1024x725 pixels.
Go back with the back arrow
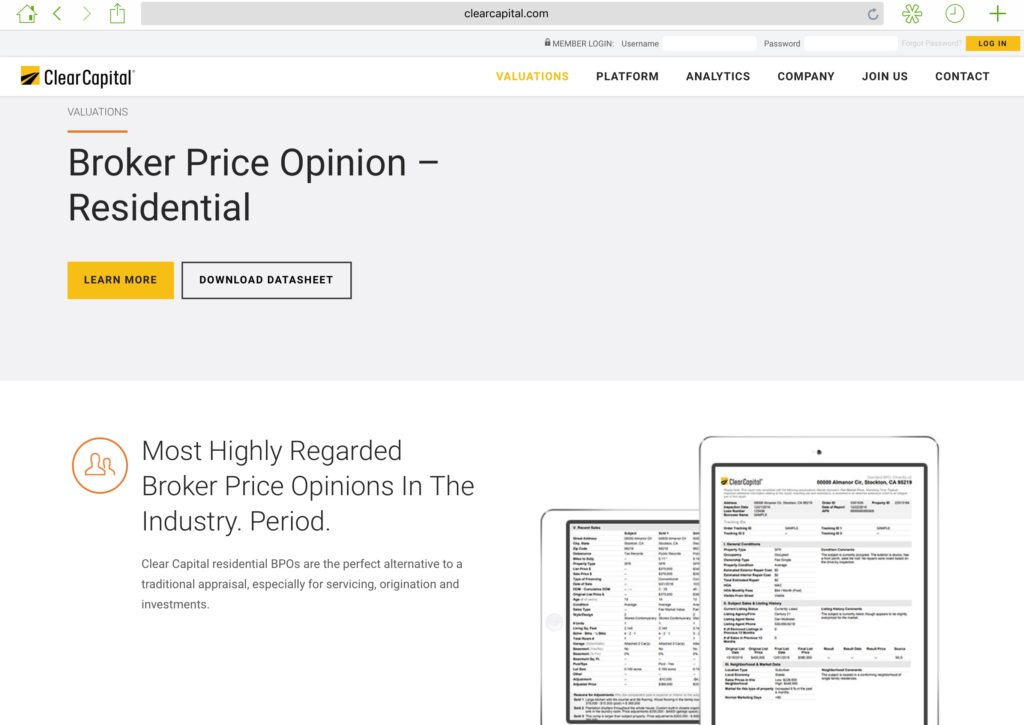pyautogui.click(x=57, y=14)
